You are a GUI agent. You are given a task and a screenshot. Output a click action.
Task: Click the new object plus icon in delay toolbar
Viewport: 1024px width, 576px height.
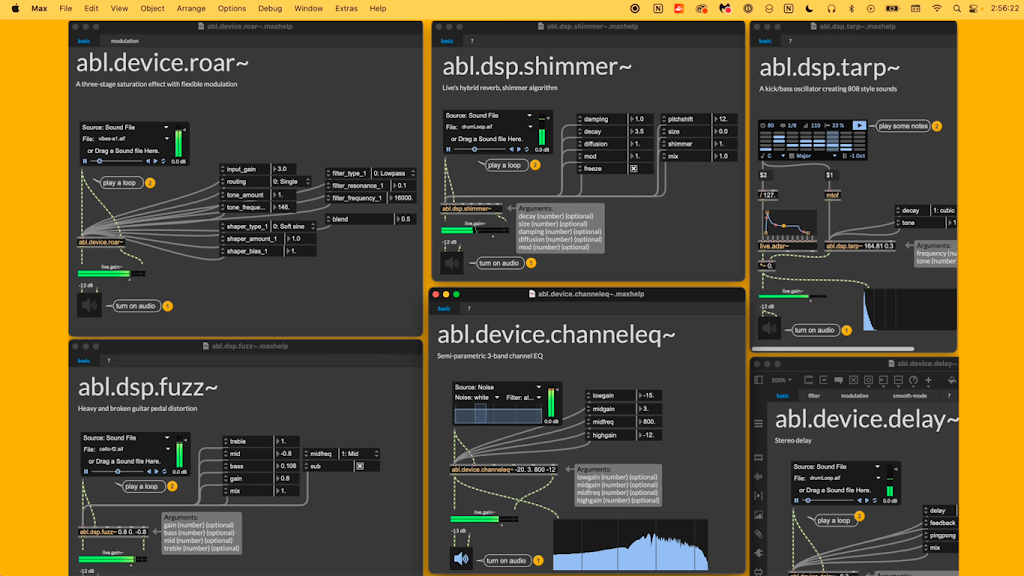point(928,379)
